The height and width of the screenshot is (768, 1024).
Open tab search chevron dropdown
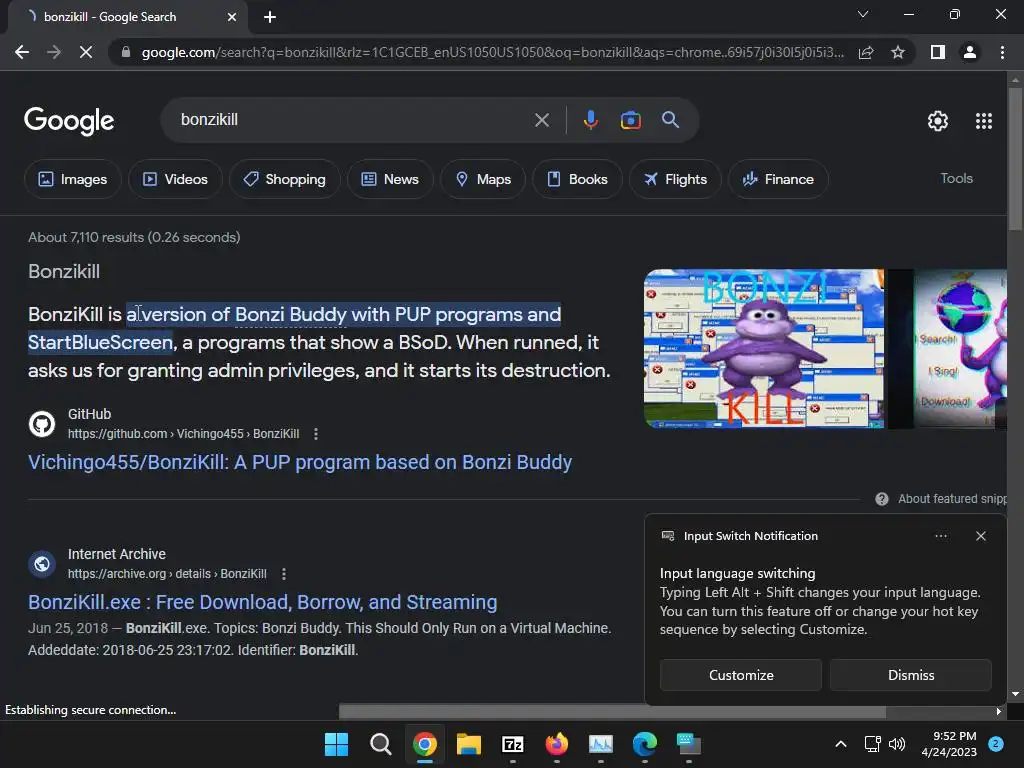click(x=863, y=14)
